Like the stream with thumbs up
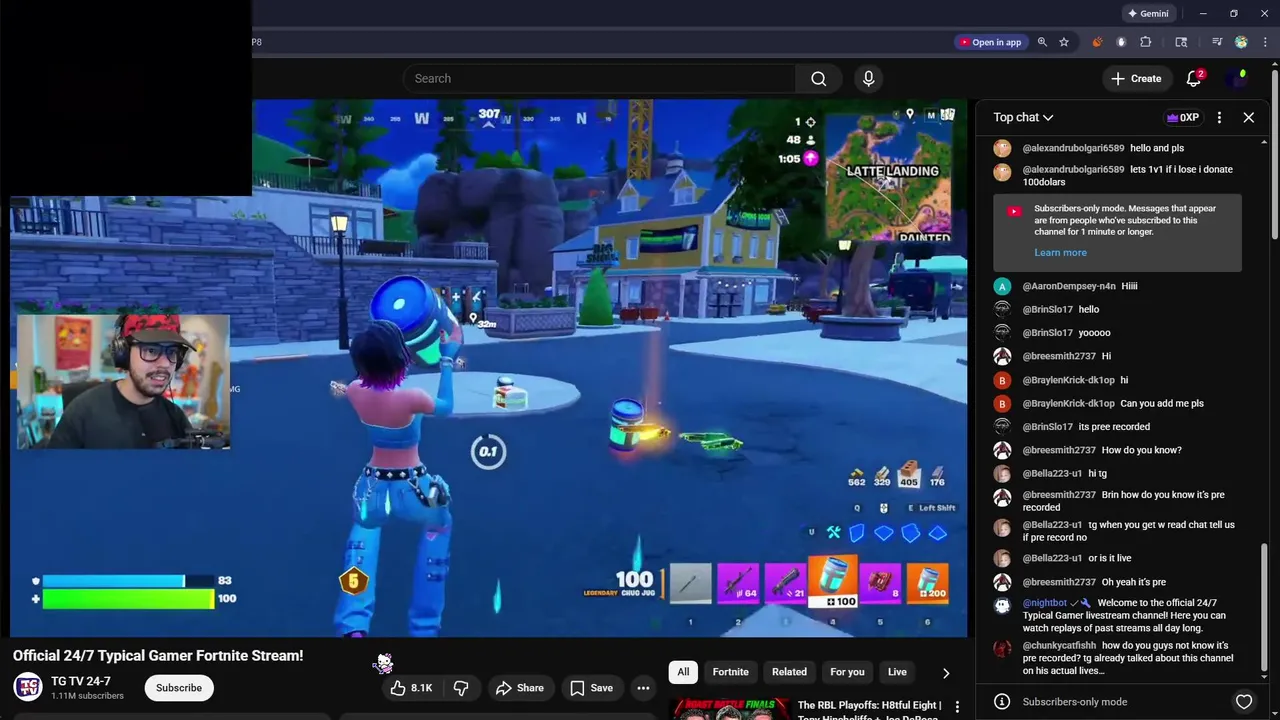 [x=411, y=688]
